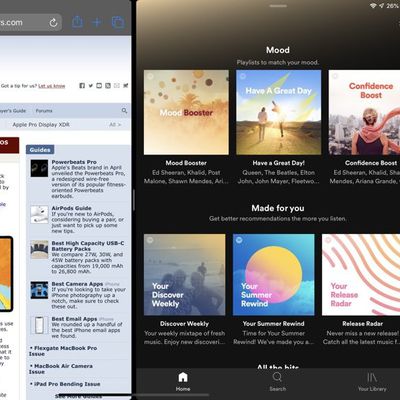This screenshot has width=400, height=400.
Task: Click the "Your Summer Rewind" title text
Action: pos(274,324)
